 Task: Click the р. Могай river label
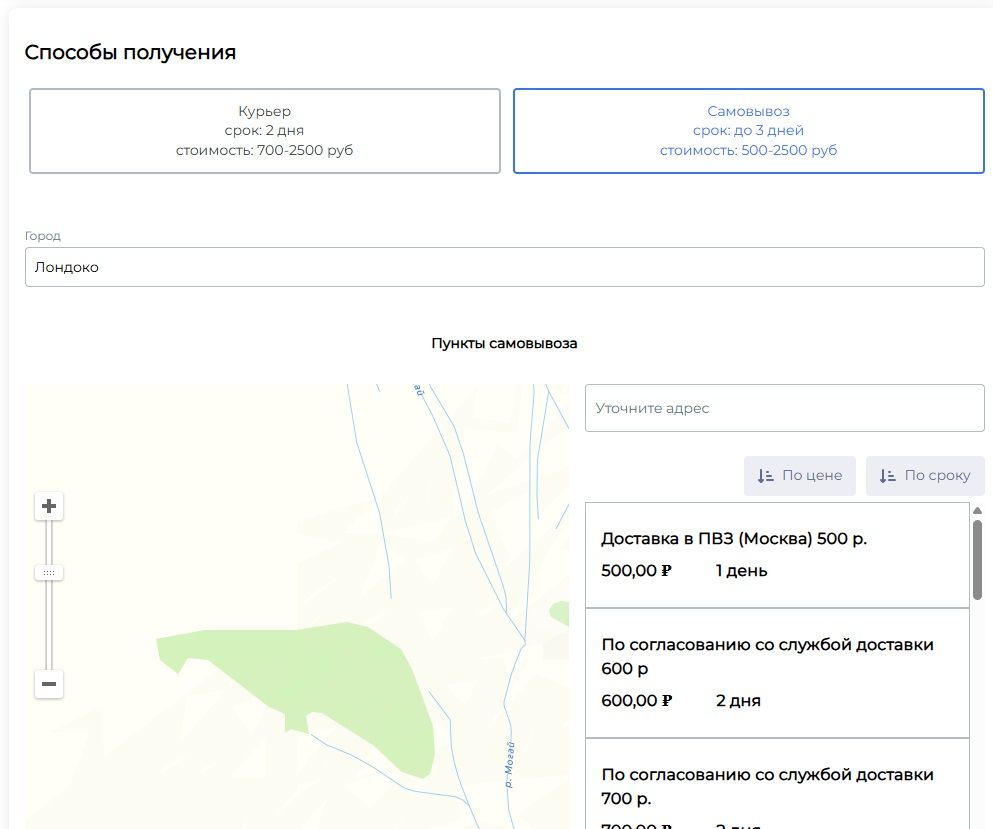point(509,765)
